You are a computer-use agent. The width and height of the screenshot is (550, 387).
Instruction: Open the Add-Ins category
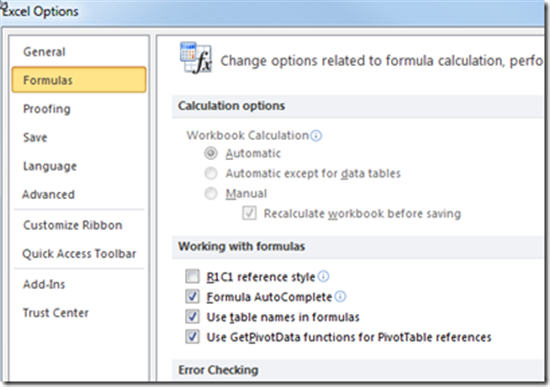(x=44, y=284)
